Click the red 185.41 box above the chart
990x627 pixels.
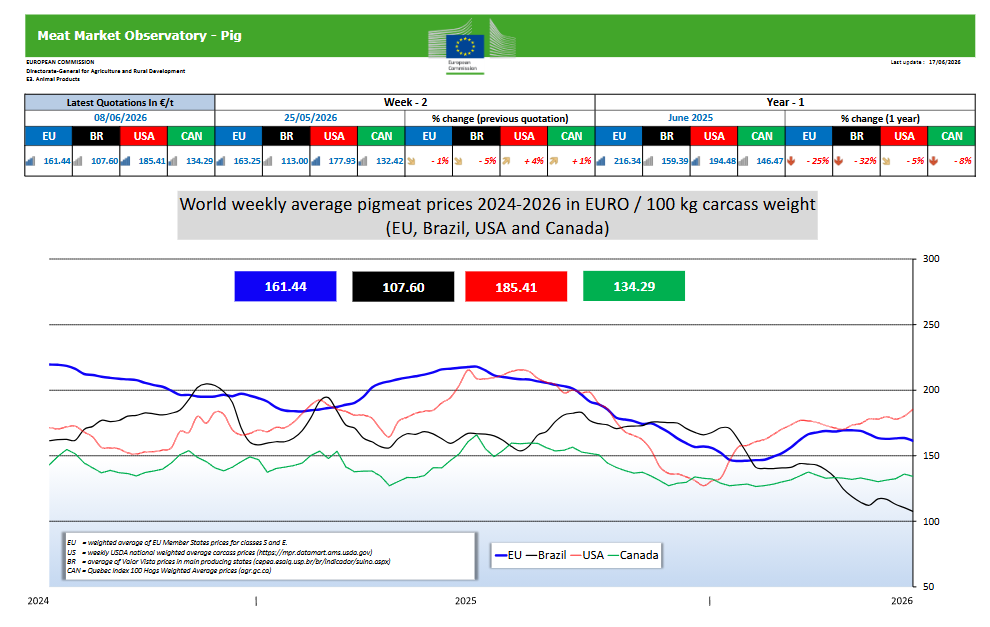point(516,287)
